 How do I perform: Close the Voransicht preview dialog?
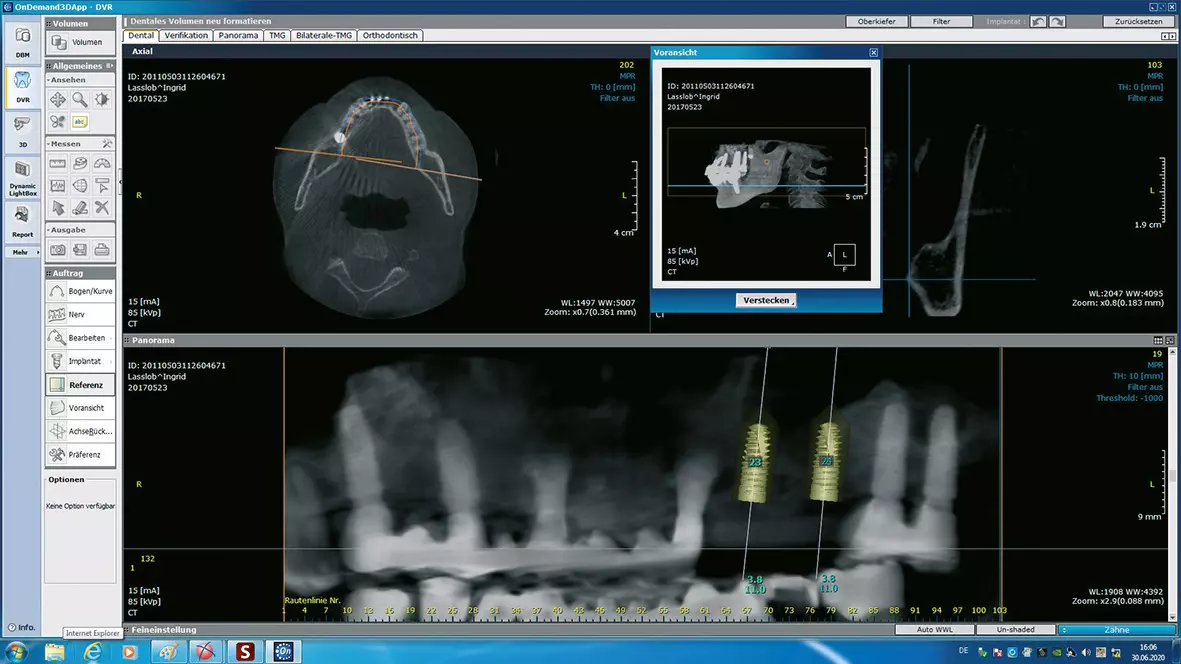click(874, 53)
